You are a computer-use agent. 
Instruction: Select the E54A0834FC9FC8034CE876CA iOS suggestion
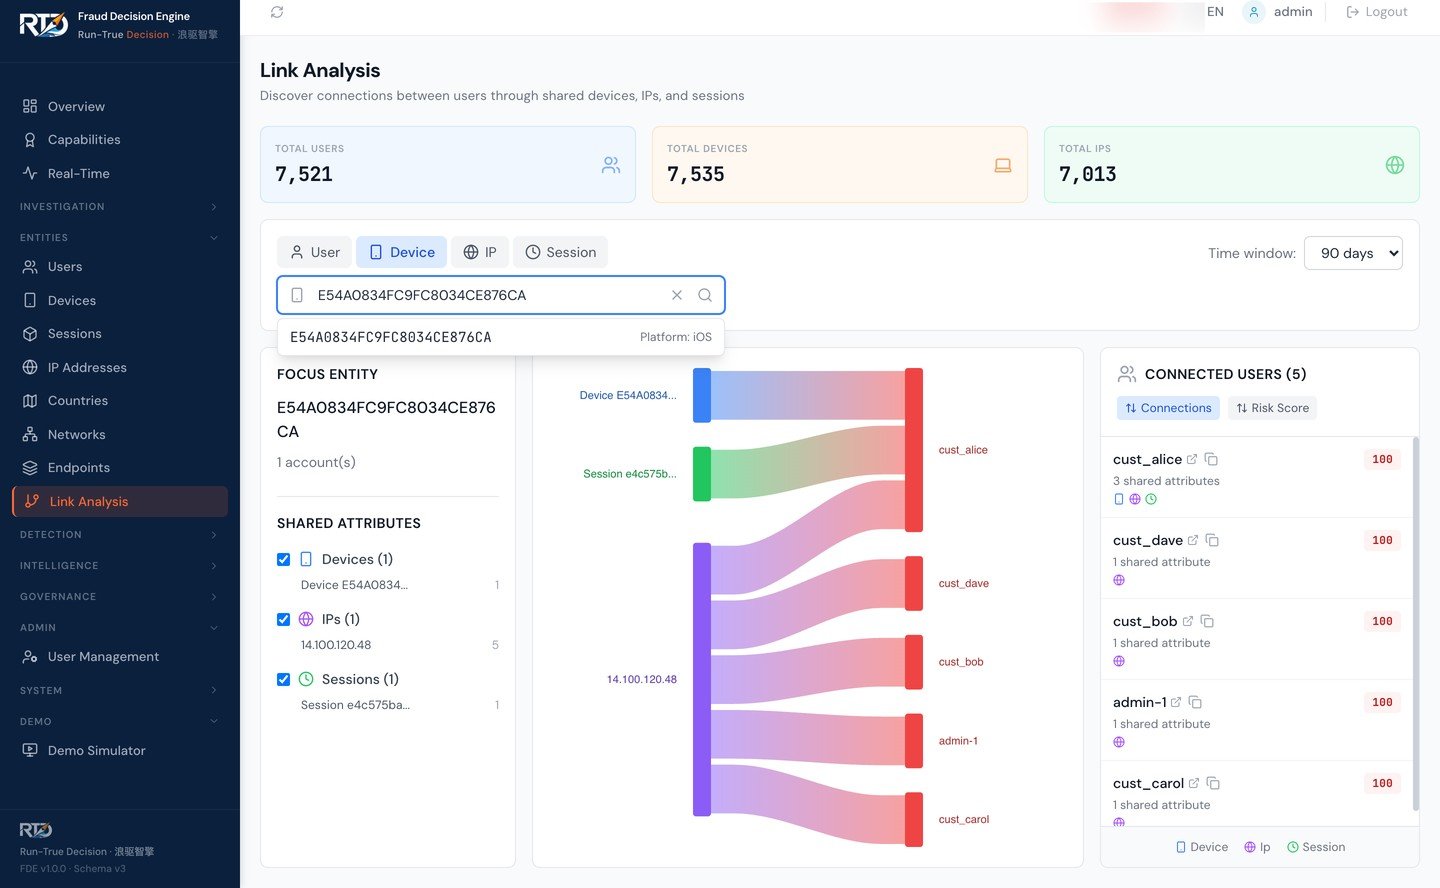point(500,337)
